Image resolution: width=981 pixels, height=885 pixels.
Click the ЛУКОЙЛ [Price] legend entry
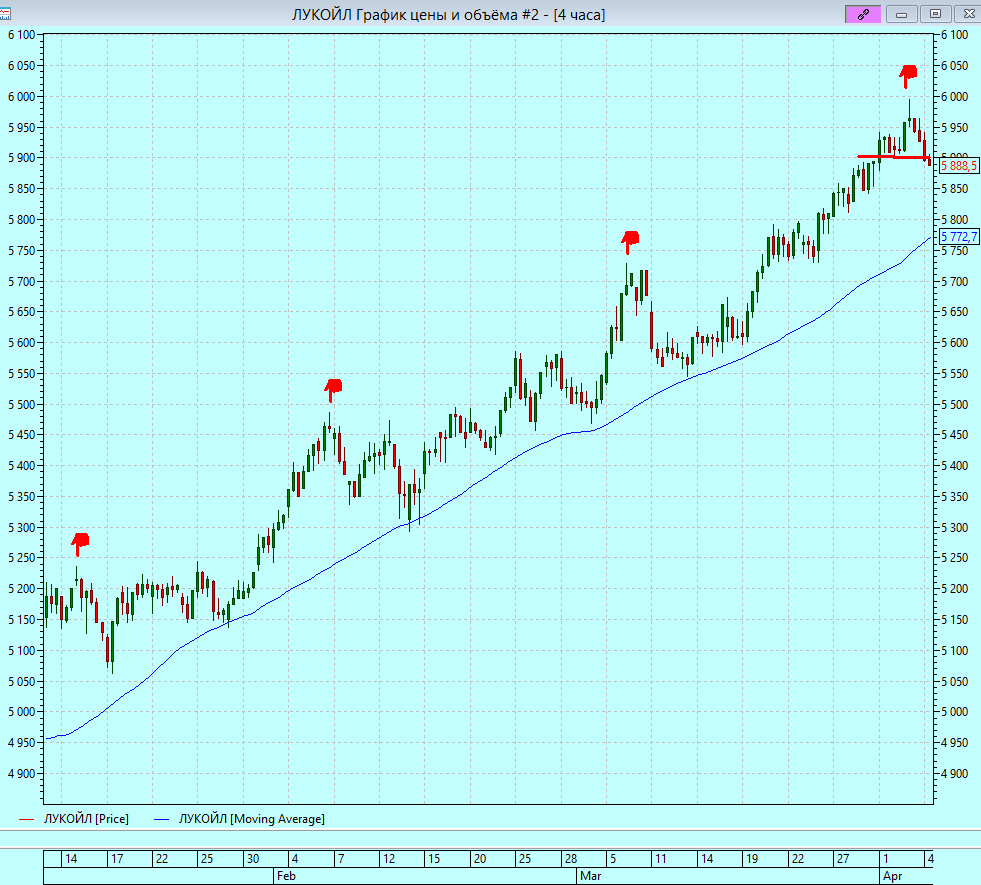coord(86,819)
